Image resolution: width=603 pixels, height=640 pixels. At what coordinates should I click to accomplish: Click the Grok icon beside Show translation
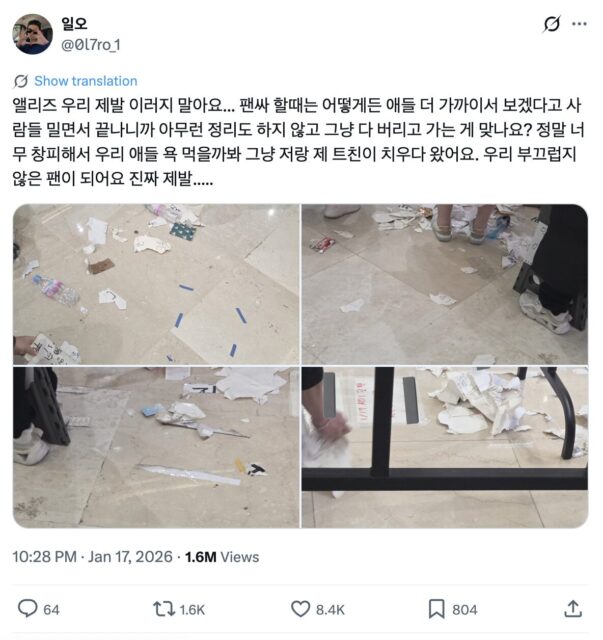[20, 81]
